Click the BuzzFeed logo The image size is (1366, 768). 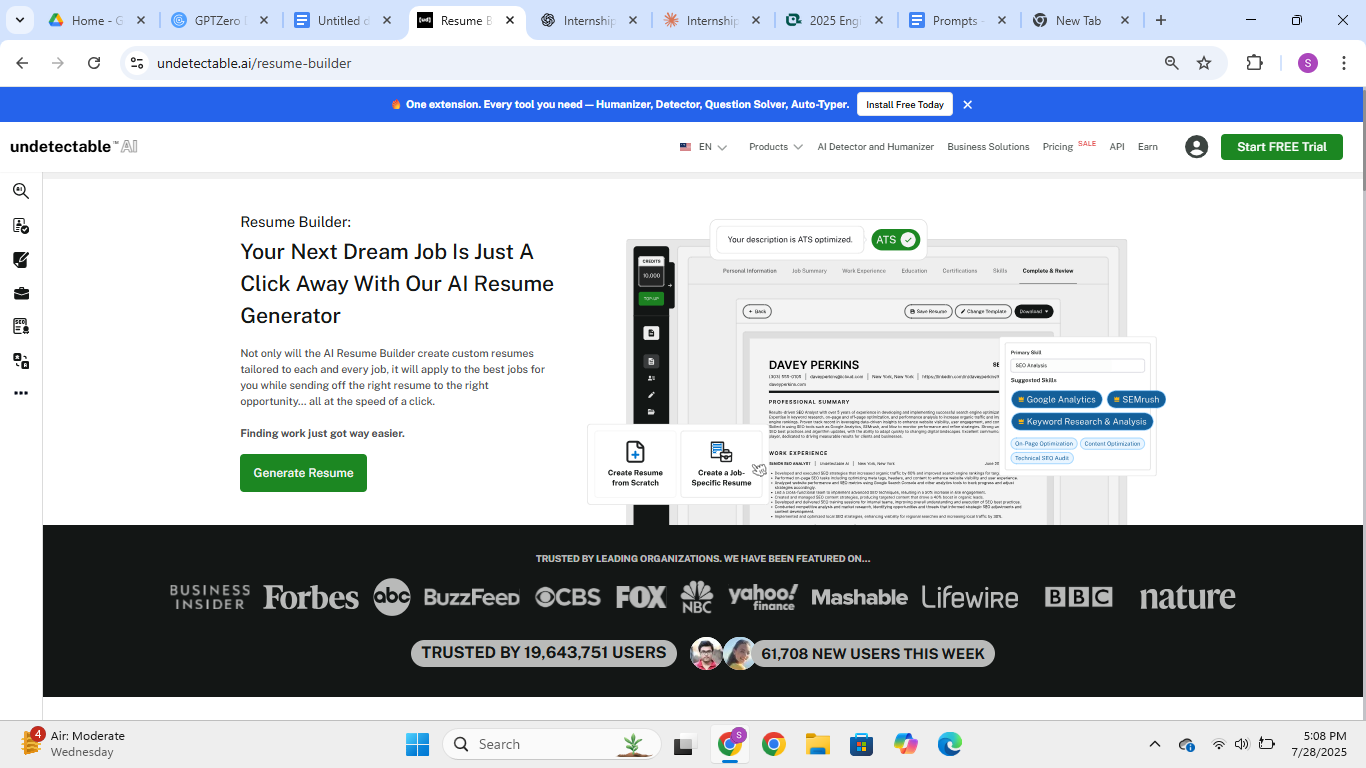(472, 598)
